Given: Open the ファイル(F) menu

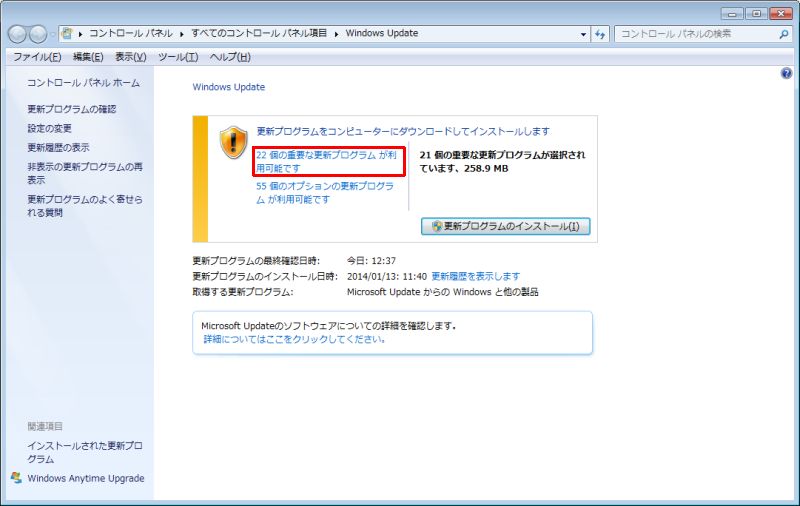Looking at the screenshot, I should coord(37,57).
